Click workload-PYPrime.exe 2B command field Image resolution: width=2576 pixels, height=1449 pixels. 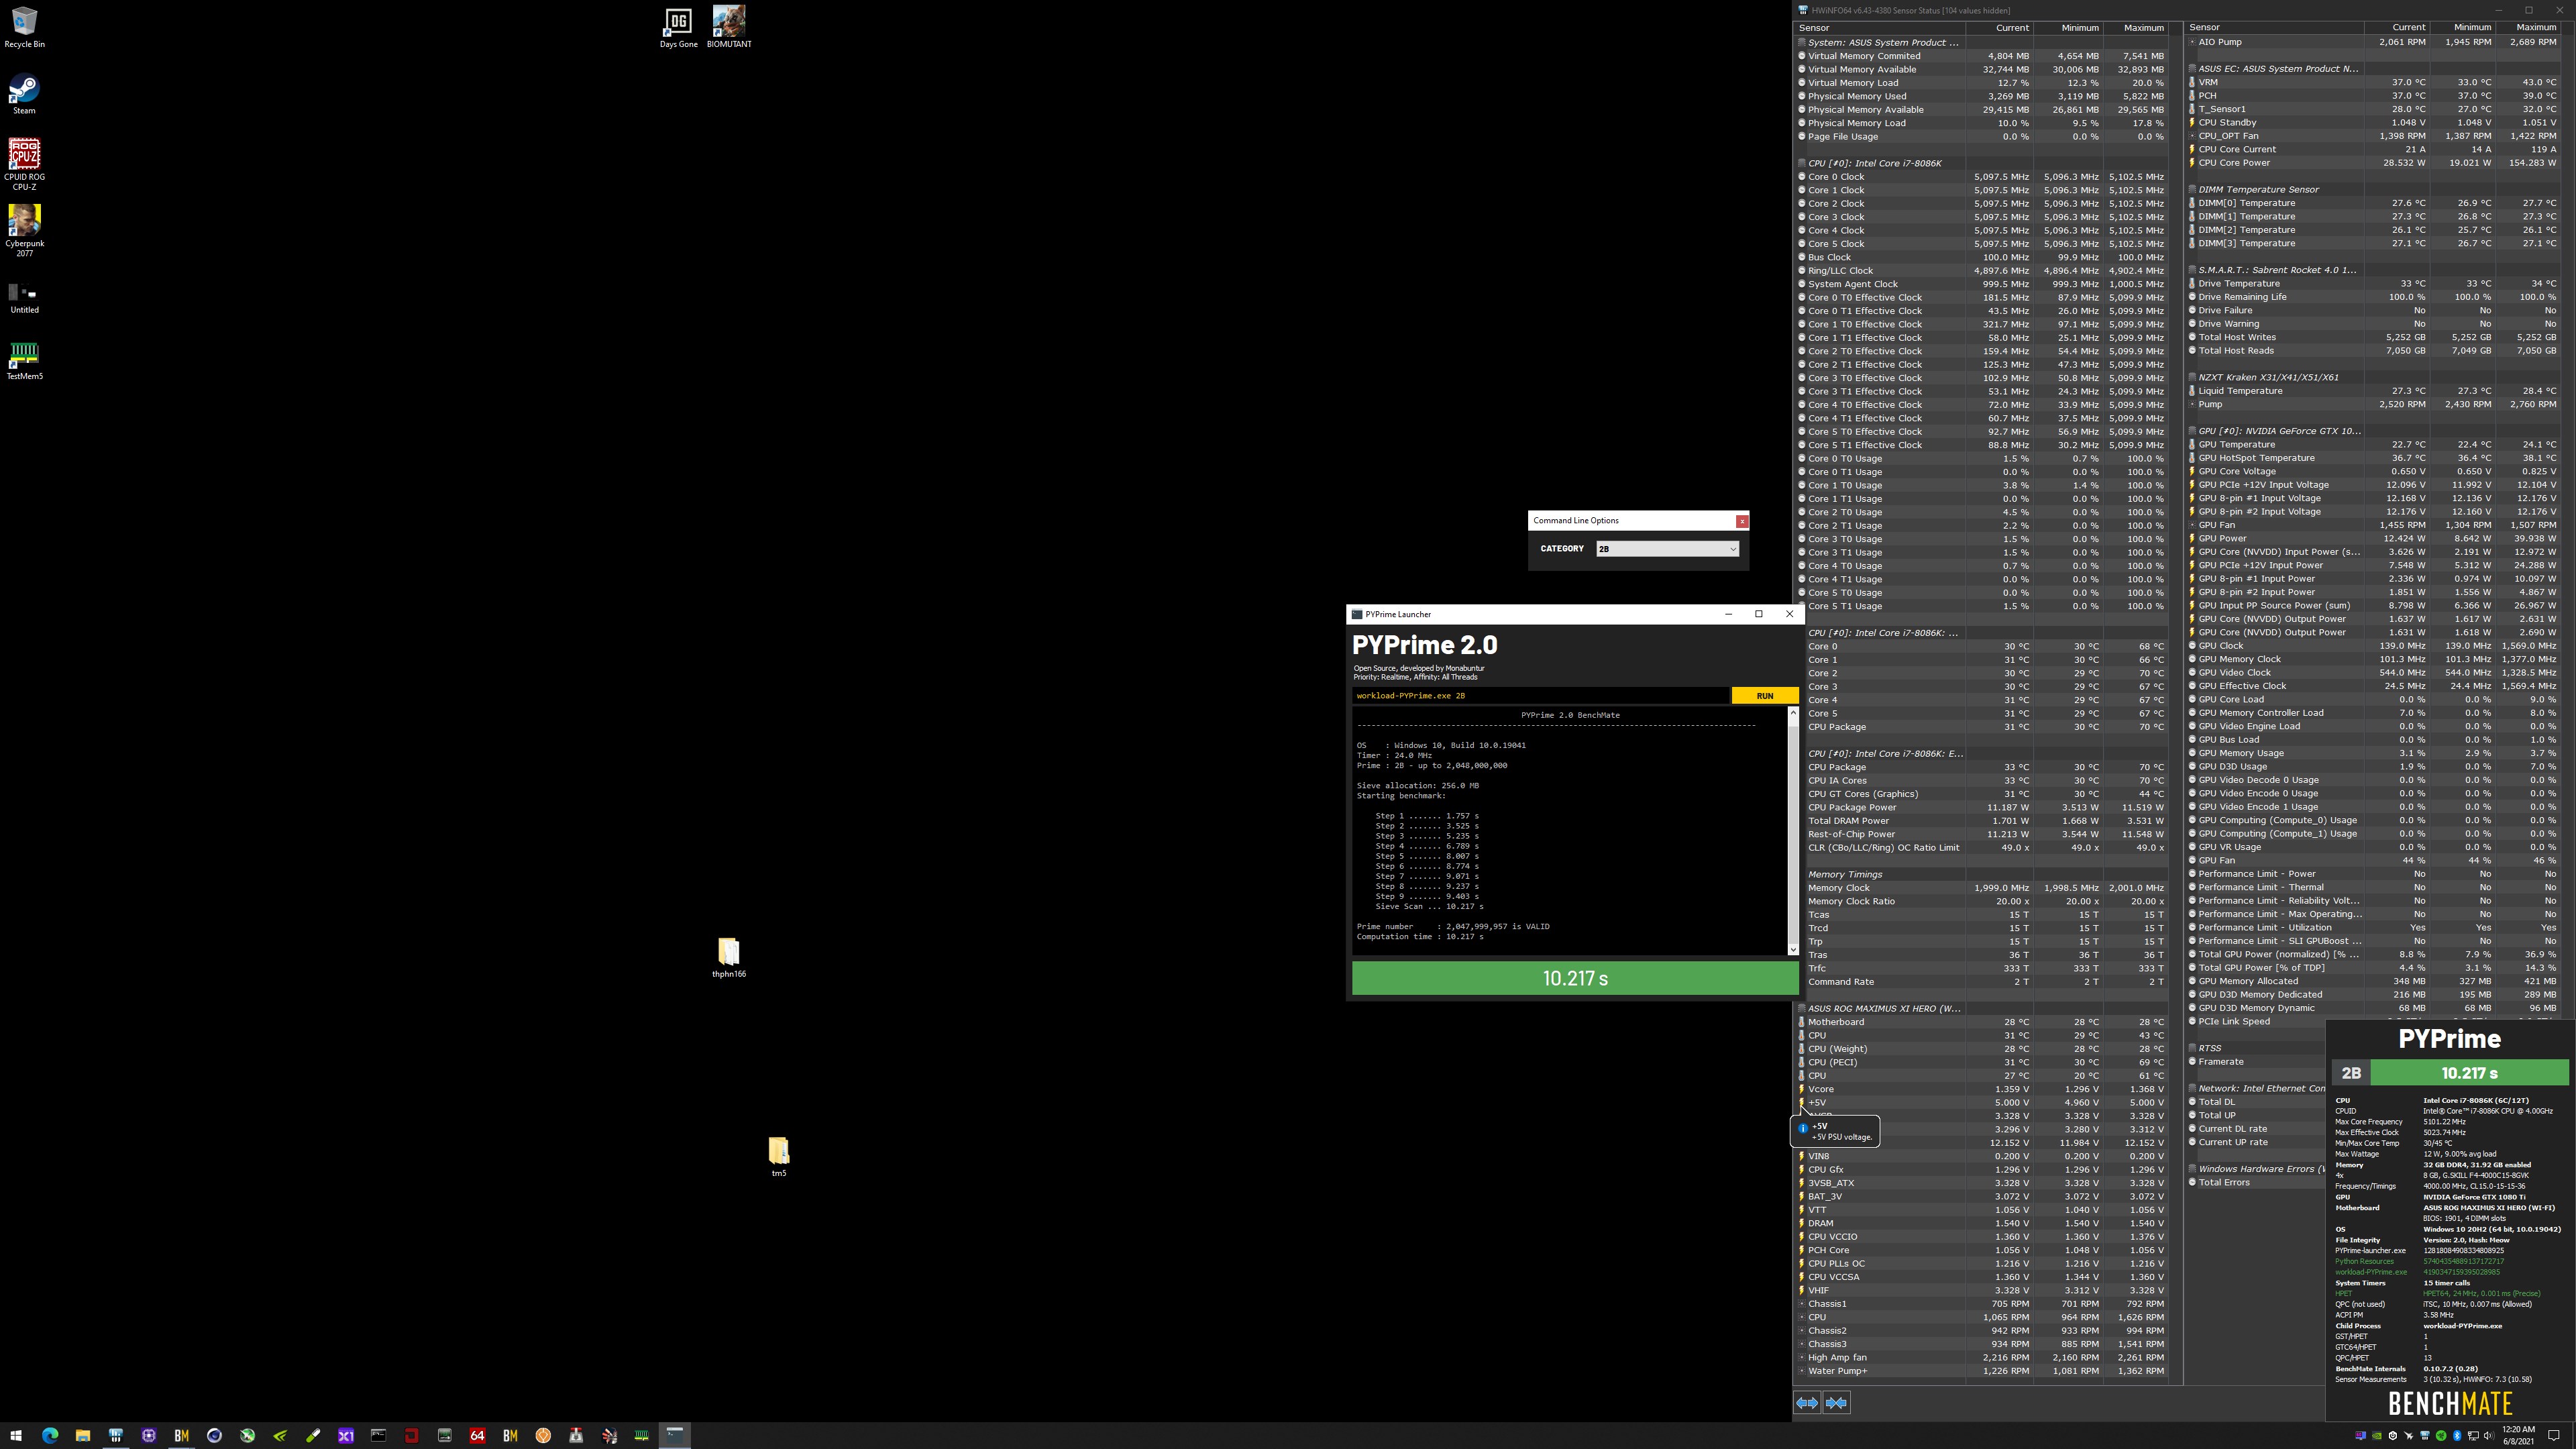coord(1540,695)
